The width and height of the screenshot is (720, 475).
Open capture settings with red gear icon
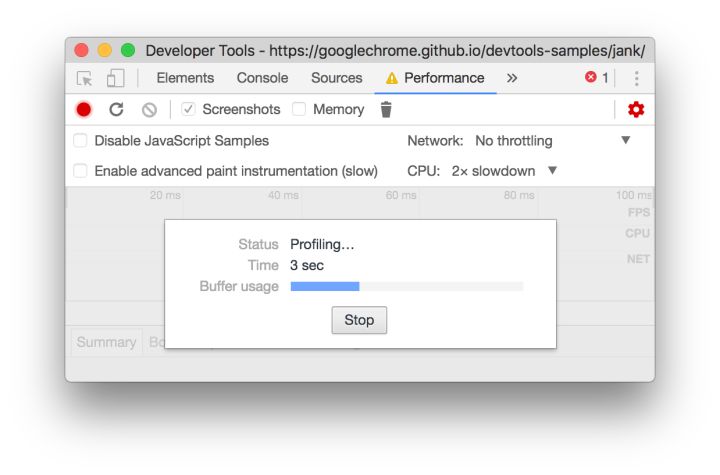[636, 109]
